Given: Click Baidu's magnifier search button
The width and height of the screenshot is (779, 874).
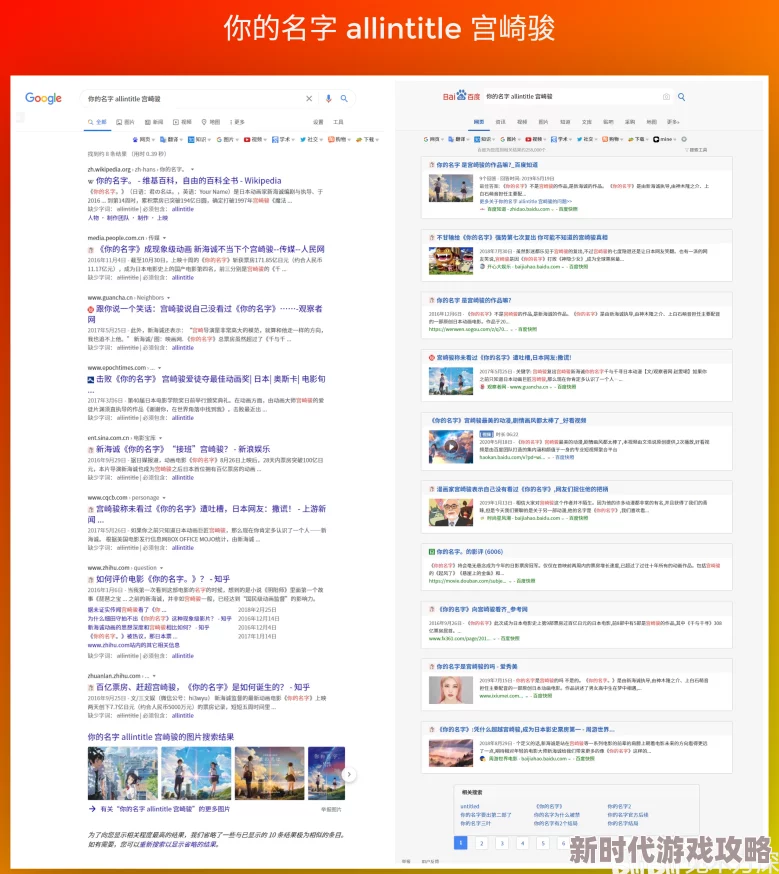Looking at the screenshot, I should click(681, 97).
